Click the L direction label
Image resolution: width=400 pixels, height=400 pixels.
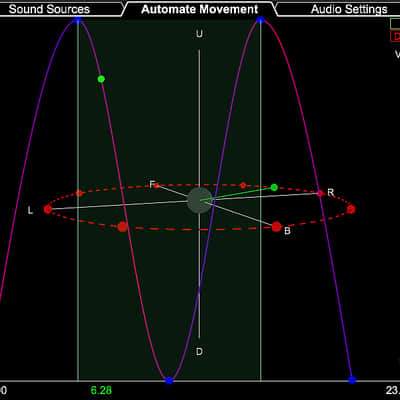point(30,211)
